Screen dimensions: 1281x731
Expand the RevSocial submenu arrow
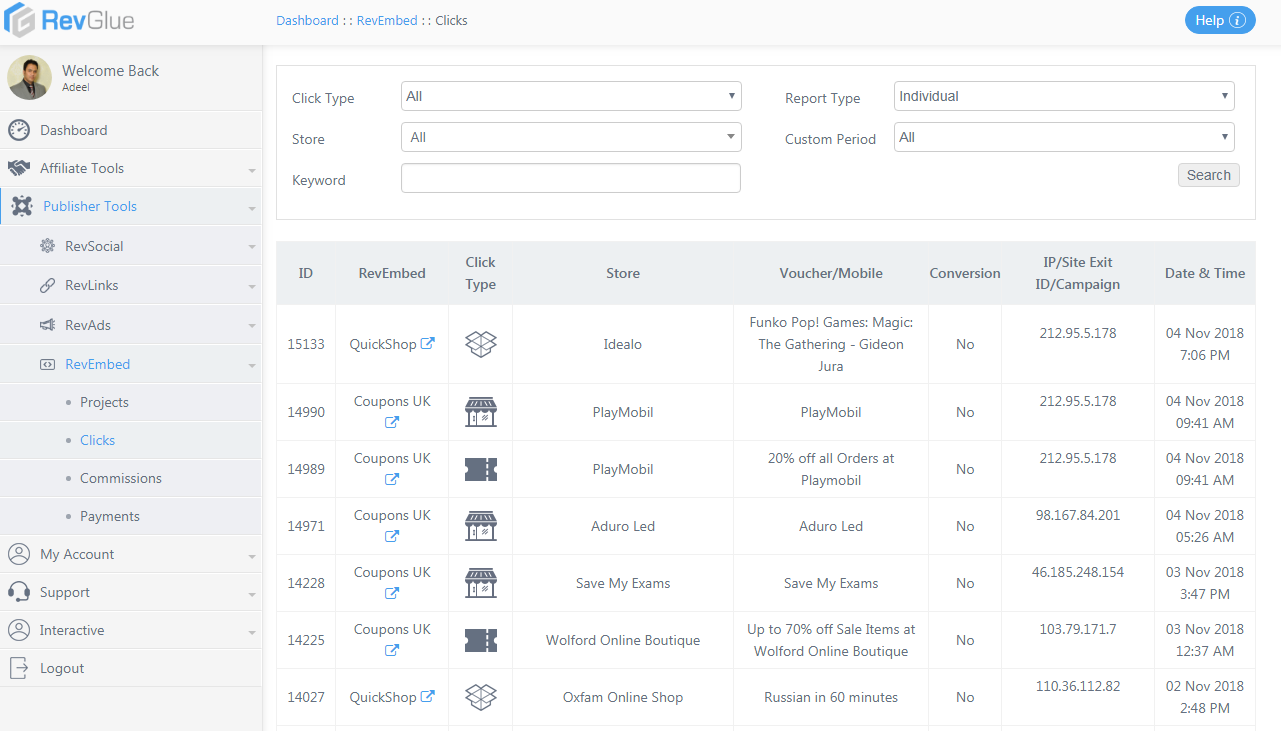pyautogui.click(x=252, y=248)
